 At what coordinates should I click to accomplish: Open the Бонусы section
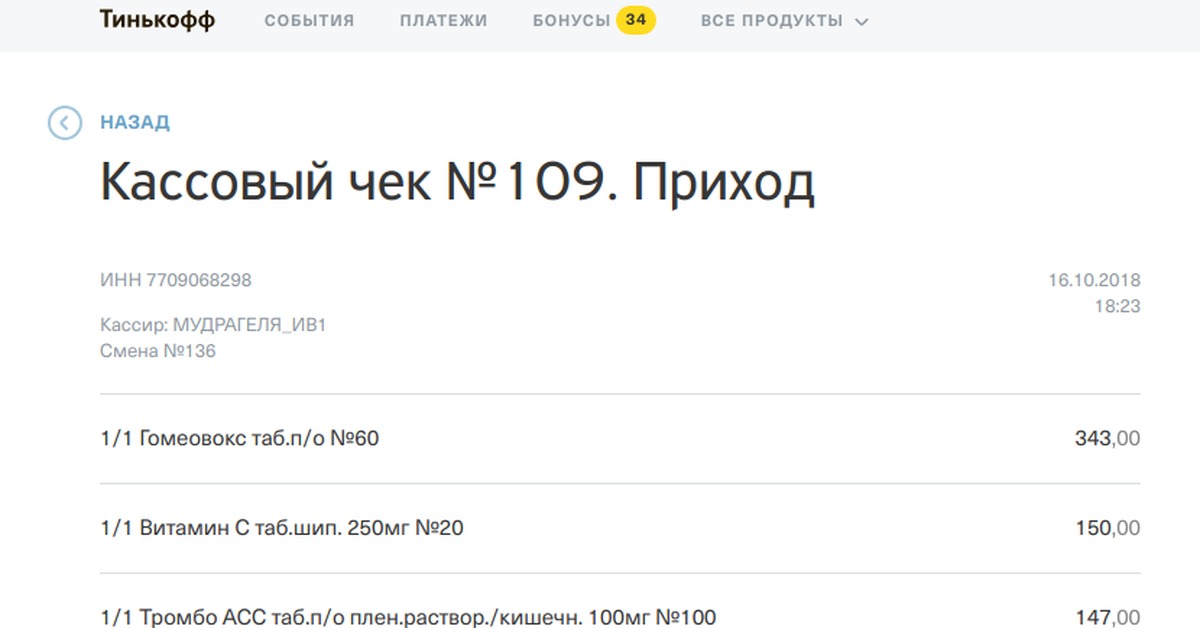571,21
